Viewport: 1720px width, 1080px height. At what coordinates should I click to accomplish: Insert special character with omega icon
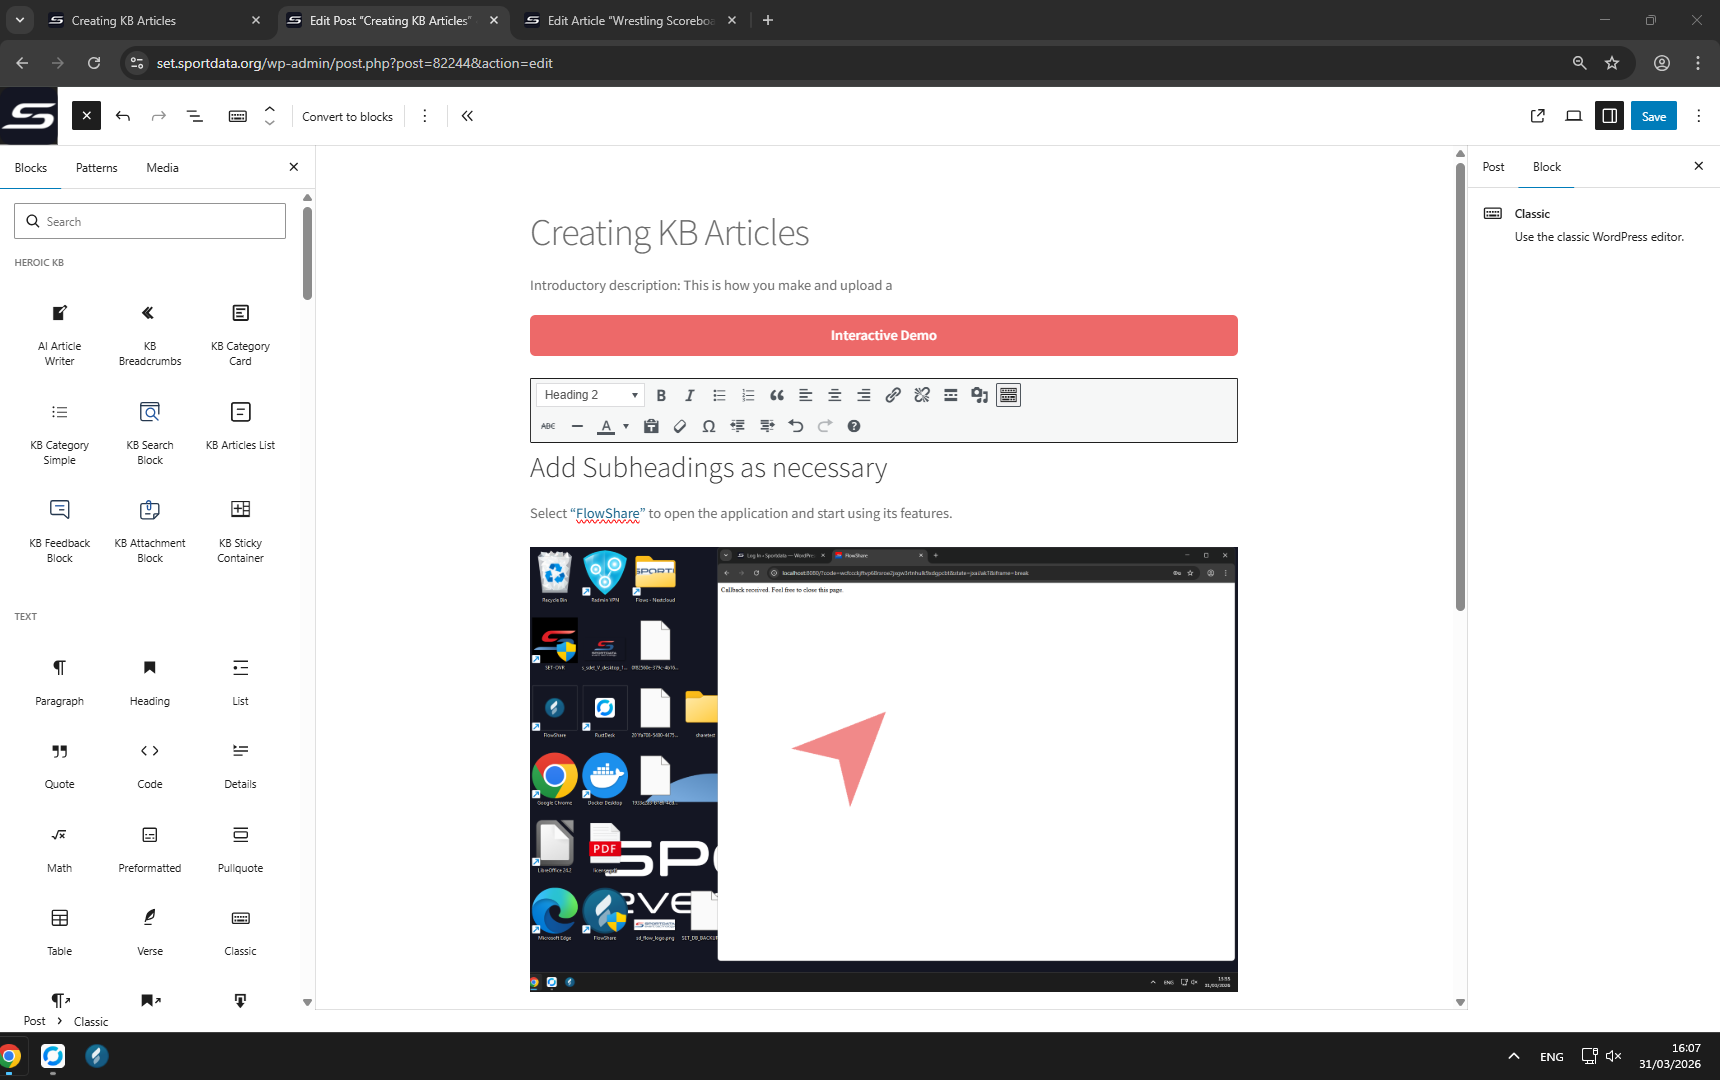click(x=709, y=426)
